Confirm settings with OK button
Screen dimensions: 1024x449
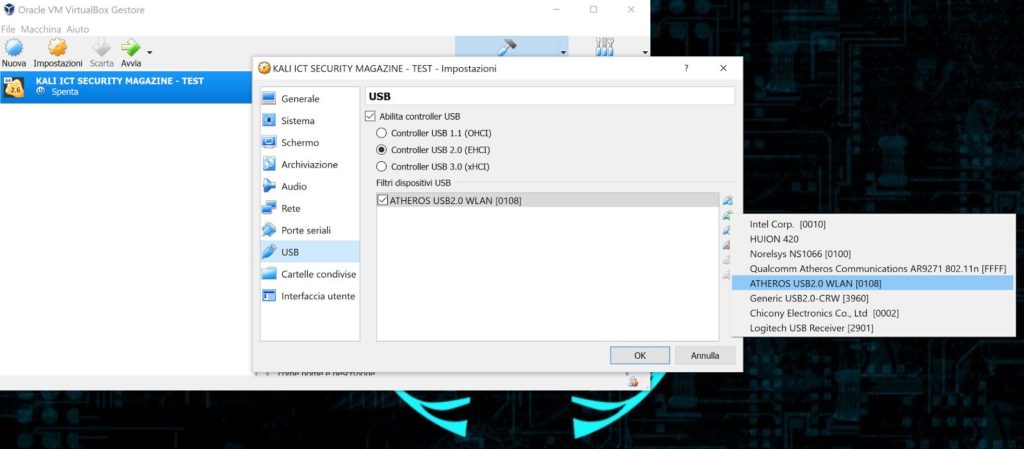[639, 356]
